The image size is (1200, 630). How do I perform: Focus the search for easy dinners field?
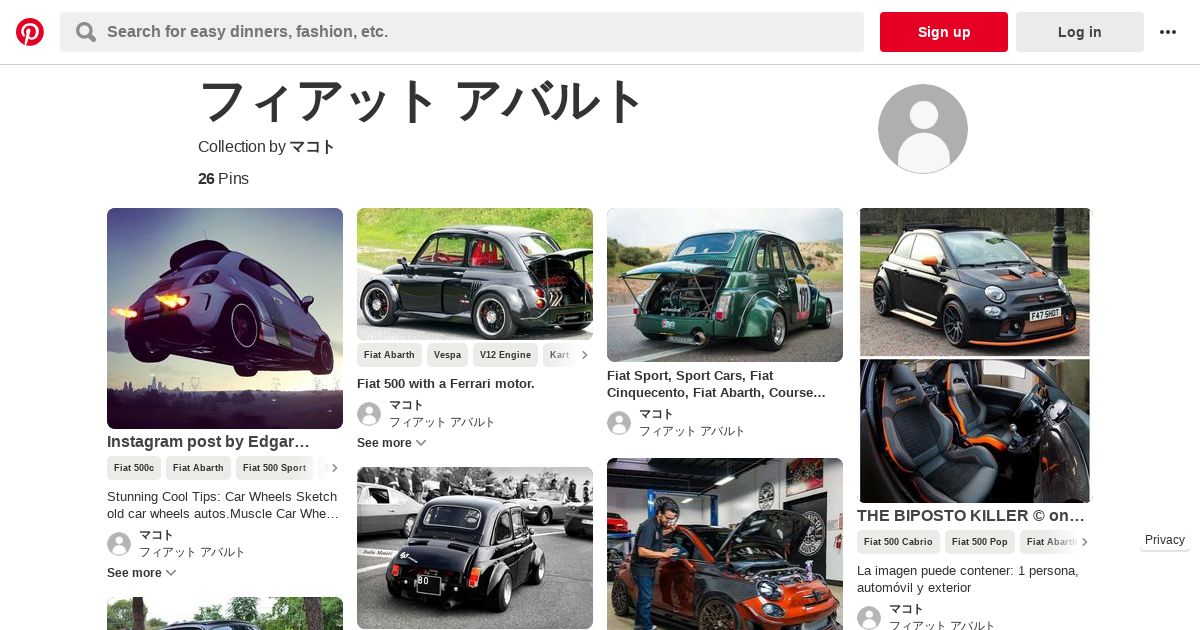462,32
